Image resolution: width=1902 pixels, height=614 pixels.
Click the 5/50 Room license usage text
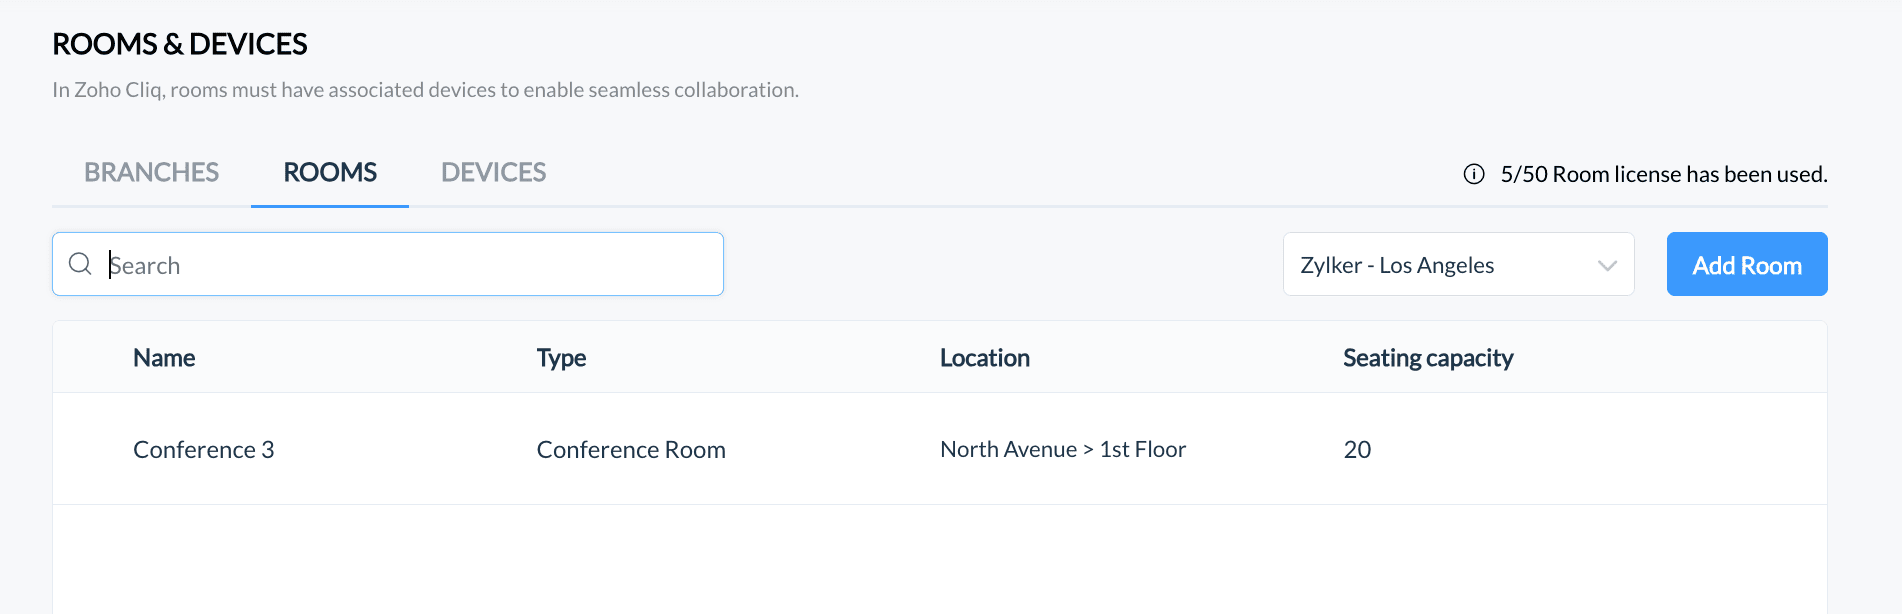[x=1664, y=174]
